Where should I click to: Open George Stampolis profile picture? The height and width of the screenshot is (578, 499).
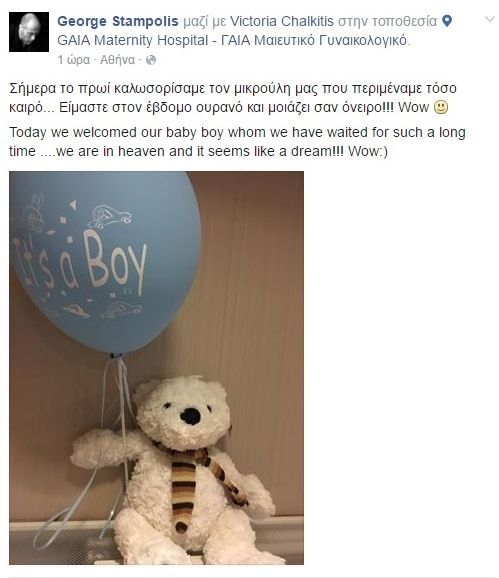tap(29, 32)
